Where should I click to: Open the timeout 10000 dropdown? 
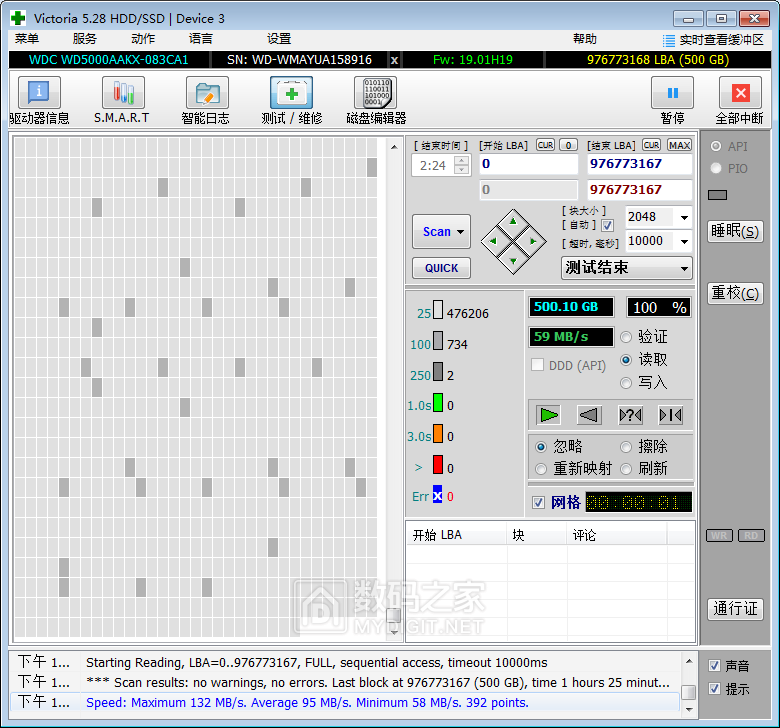click(684, 242)
